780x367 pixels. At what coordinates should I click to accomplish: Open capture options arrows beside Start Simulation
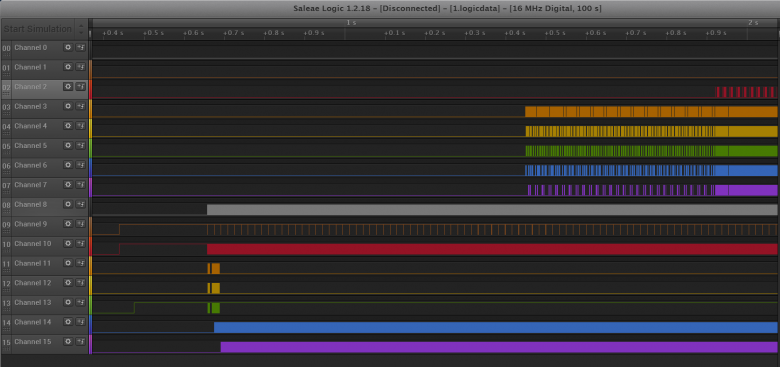81,29
